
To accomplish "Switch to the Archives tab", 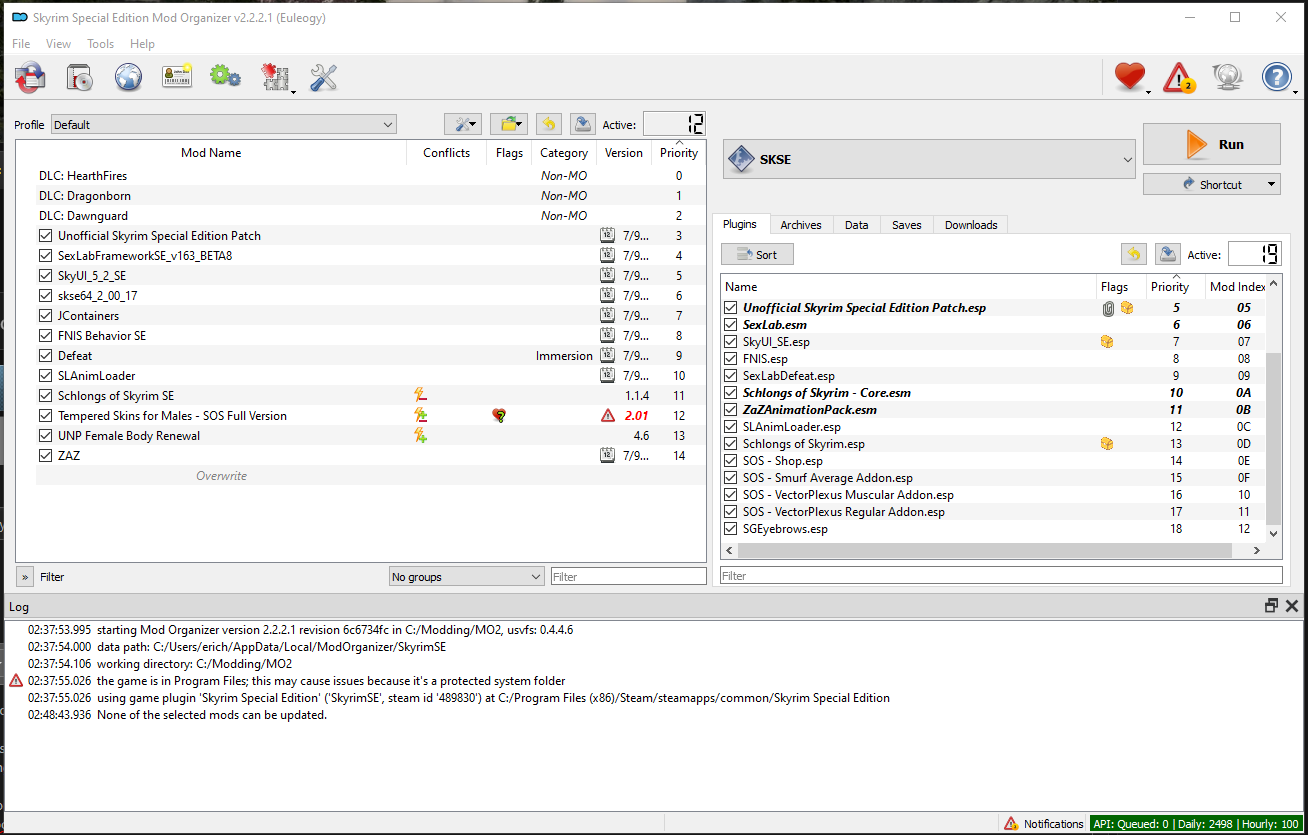I will pyautogui.click(x=801, y=225).
